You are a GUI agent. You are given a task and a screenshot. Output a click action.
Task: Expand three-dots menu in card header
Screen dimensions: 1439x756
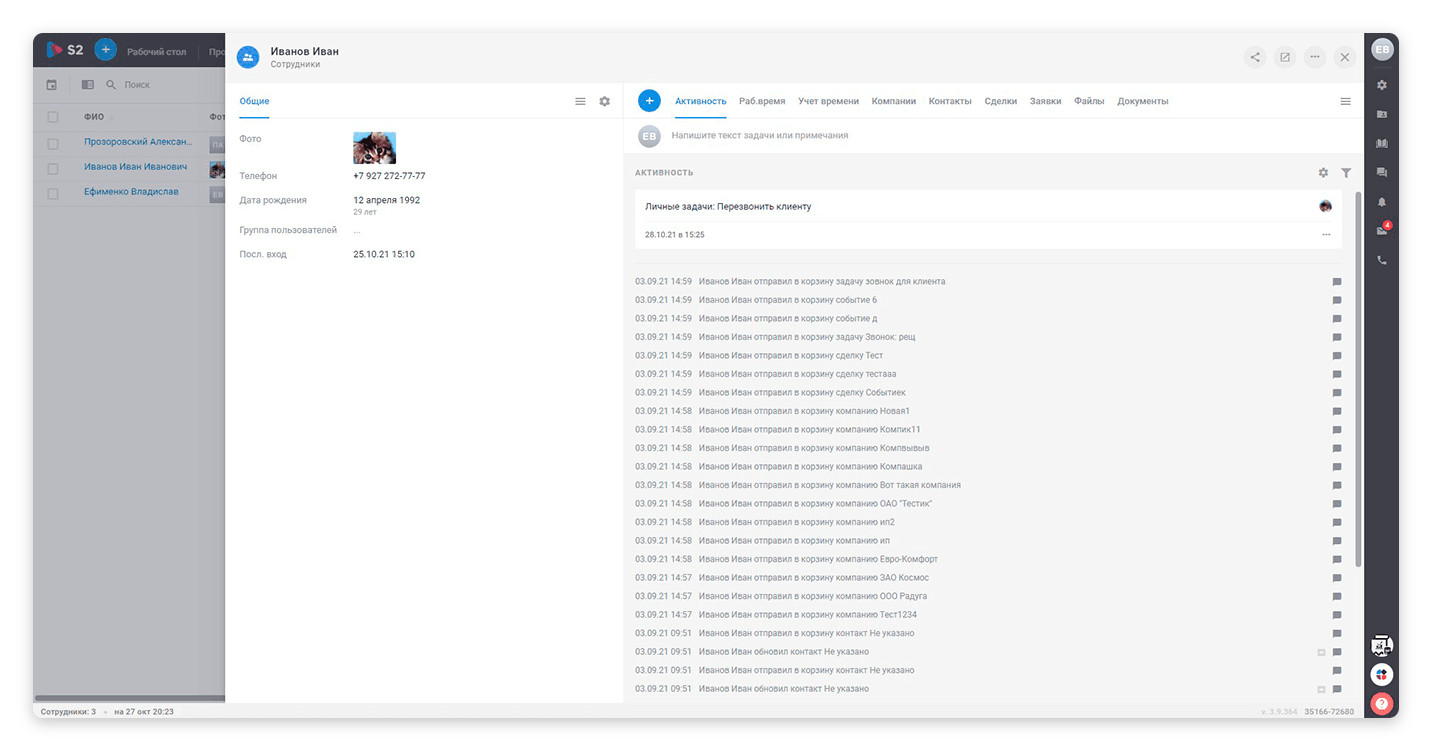[1314, 57]
